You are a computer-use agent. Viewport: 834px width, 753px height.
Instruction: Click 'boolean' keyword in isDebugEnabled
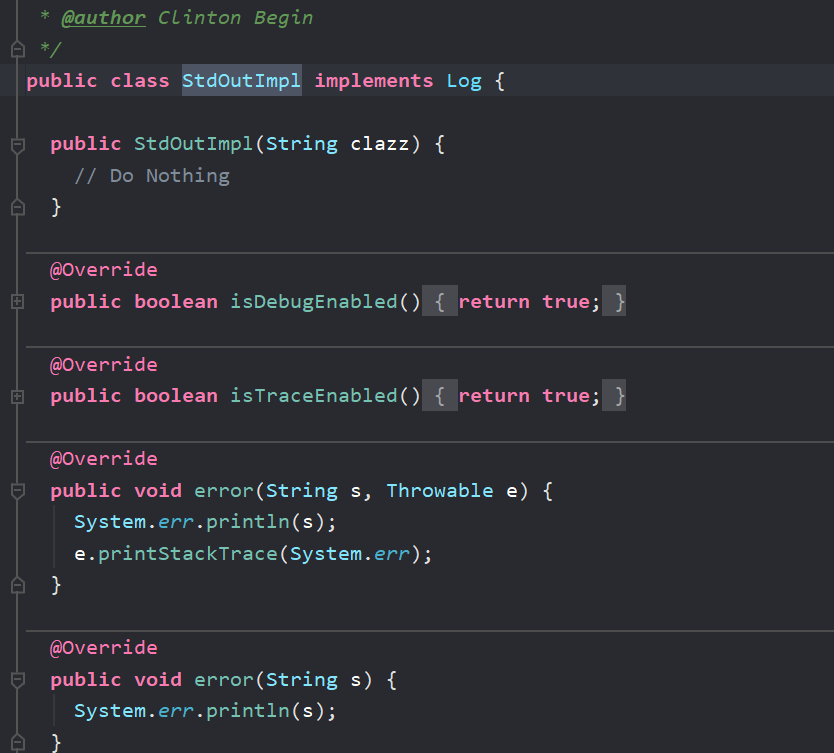tap(176, 302)
